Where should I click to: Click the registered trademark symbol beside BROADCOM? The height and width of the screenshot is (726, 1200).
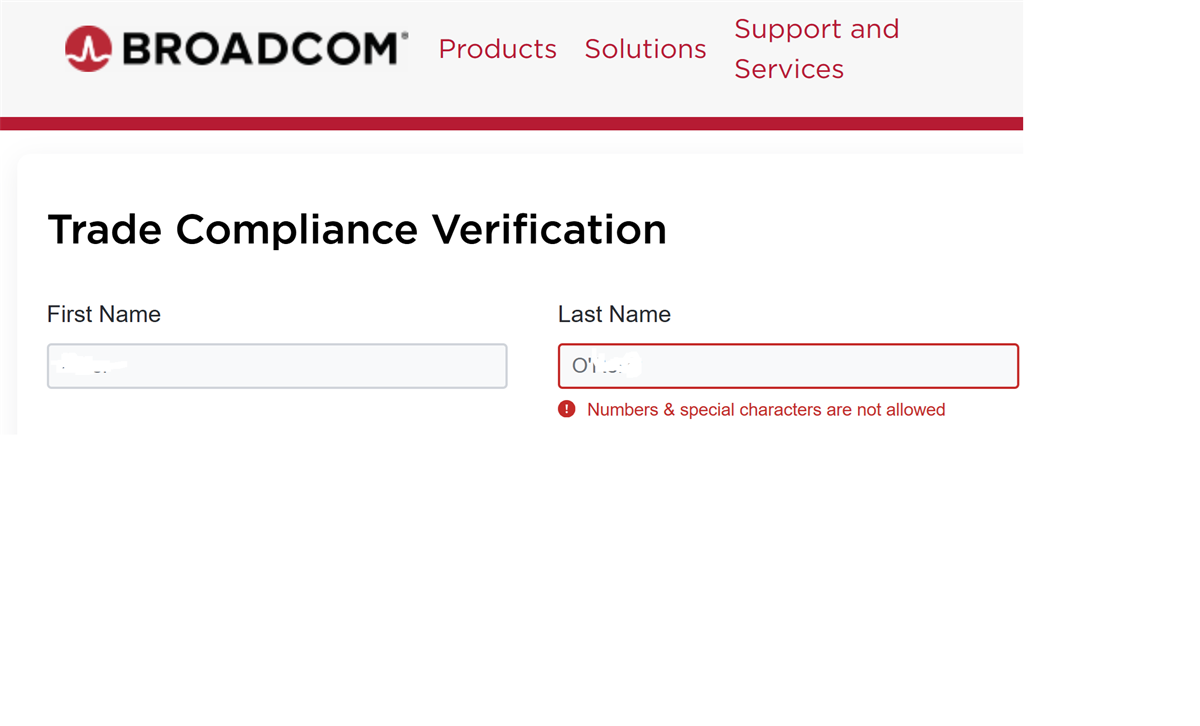[x=404, y=36]
